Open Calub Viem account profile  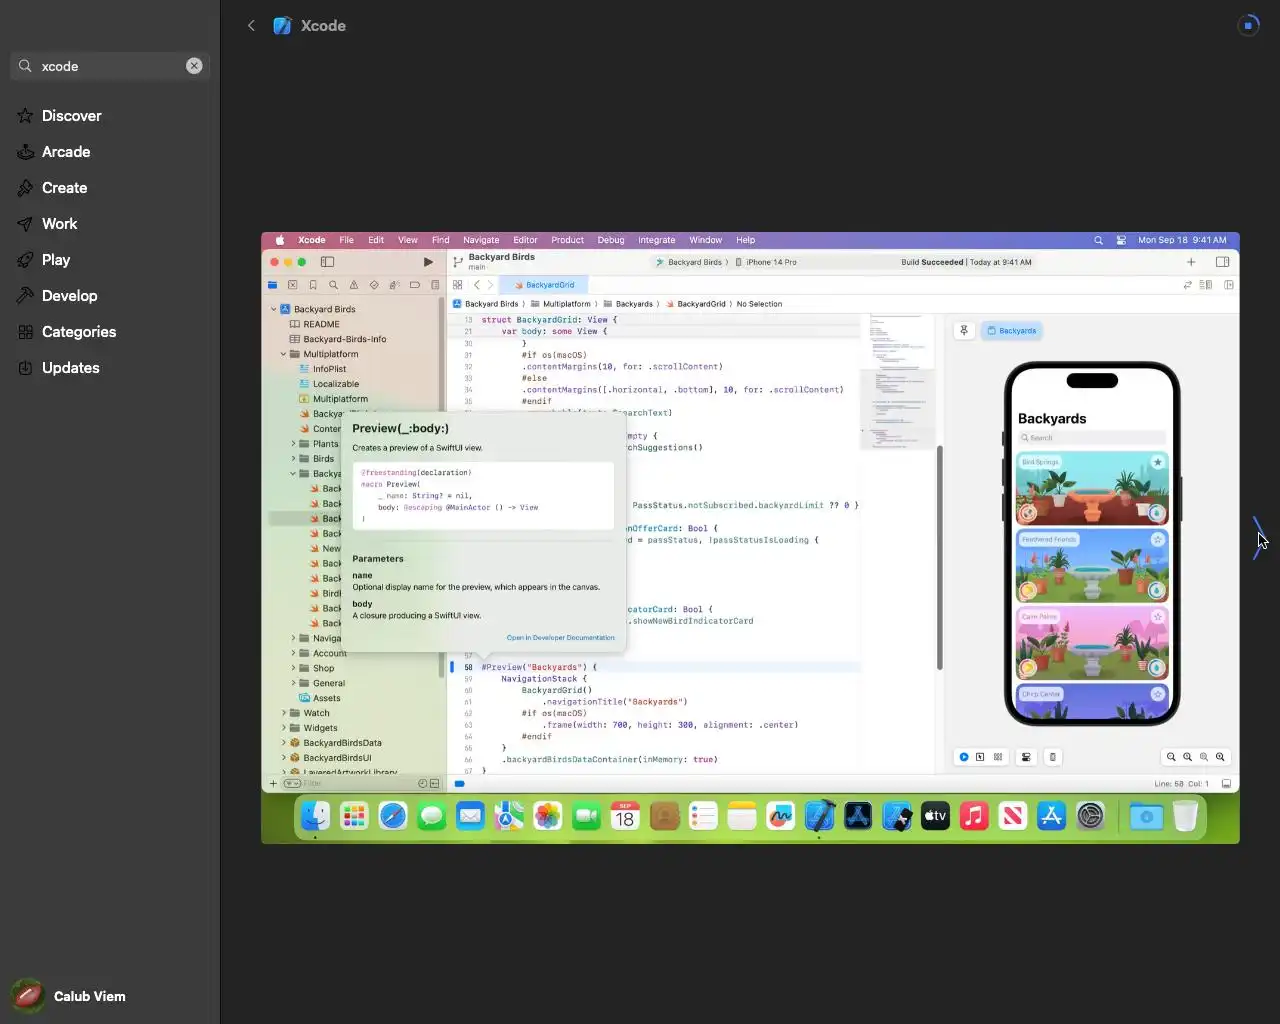pos(70,996)
